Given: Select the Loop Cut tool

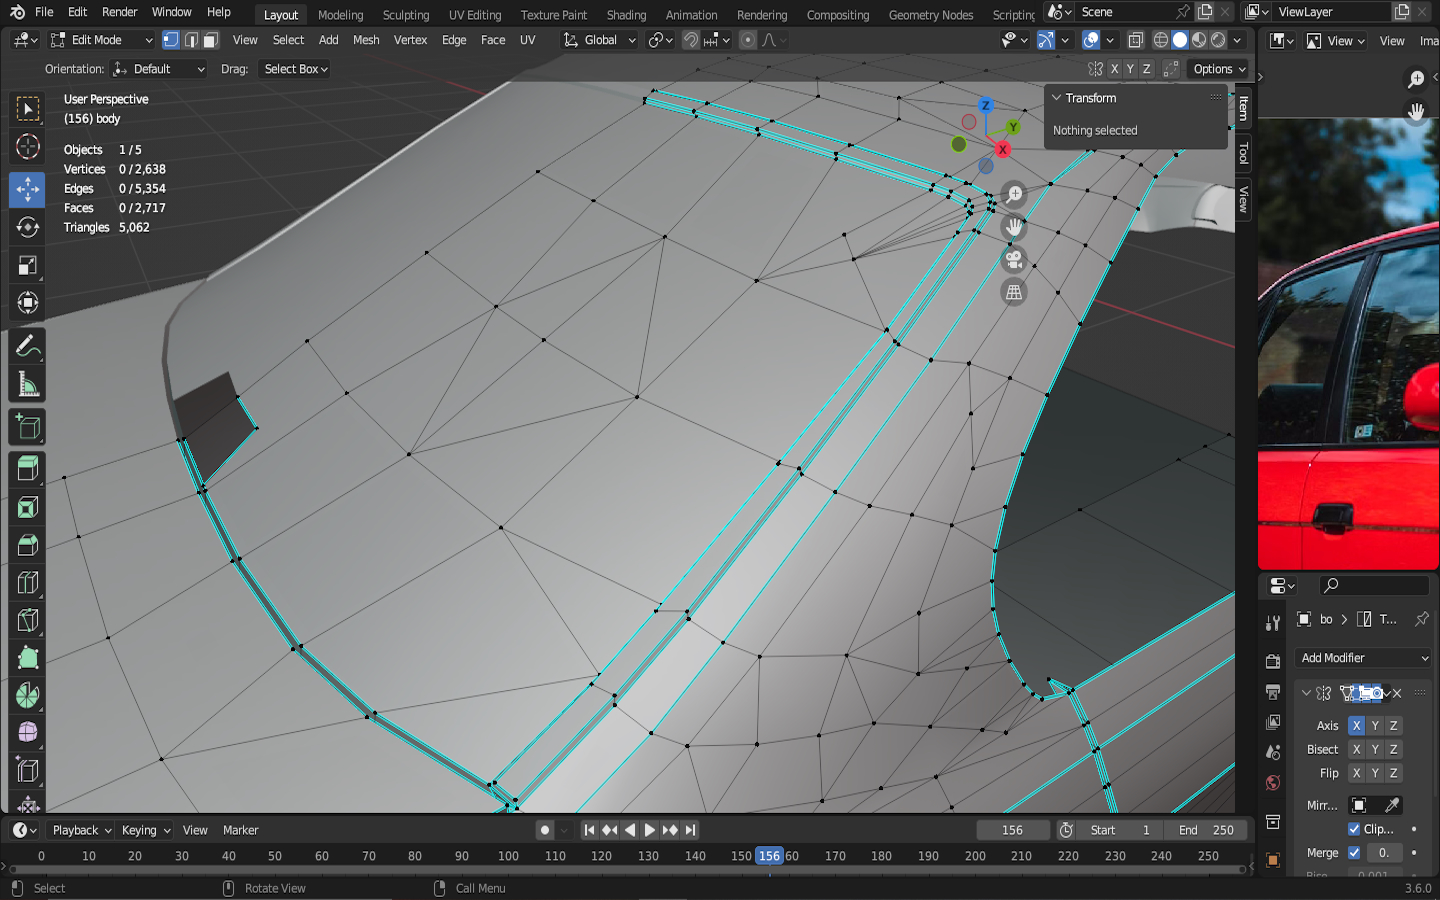Looking at the screenshot, I should point(28,583).
